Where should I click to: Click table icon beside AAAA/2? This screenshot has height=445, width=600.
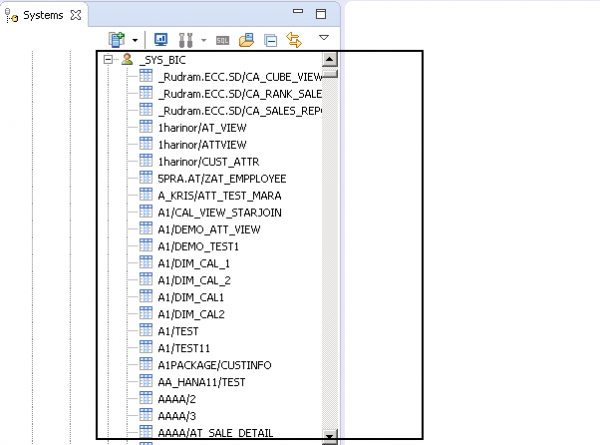(146, 398)
